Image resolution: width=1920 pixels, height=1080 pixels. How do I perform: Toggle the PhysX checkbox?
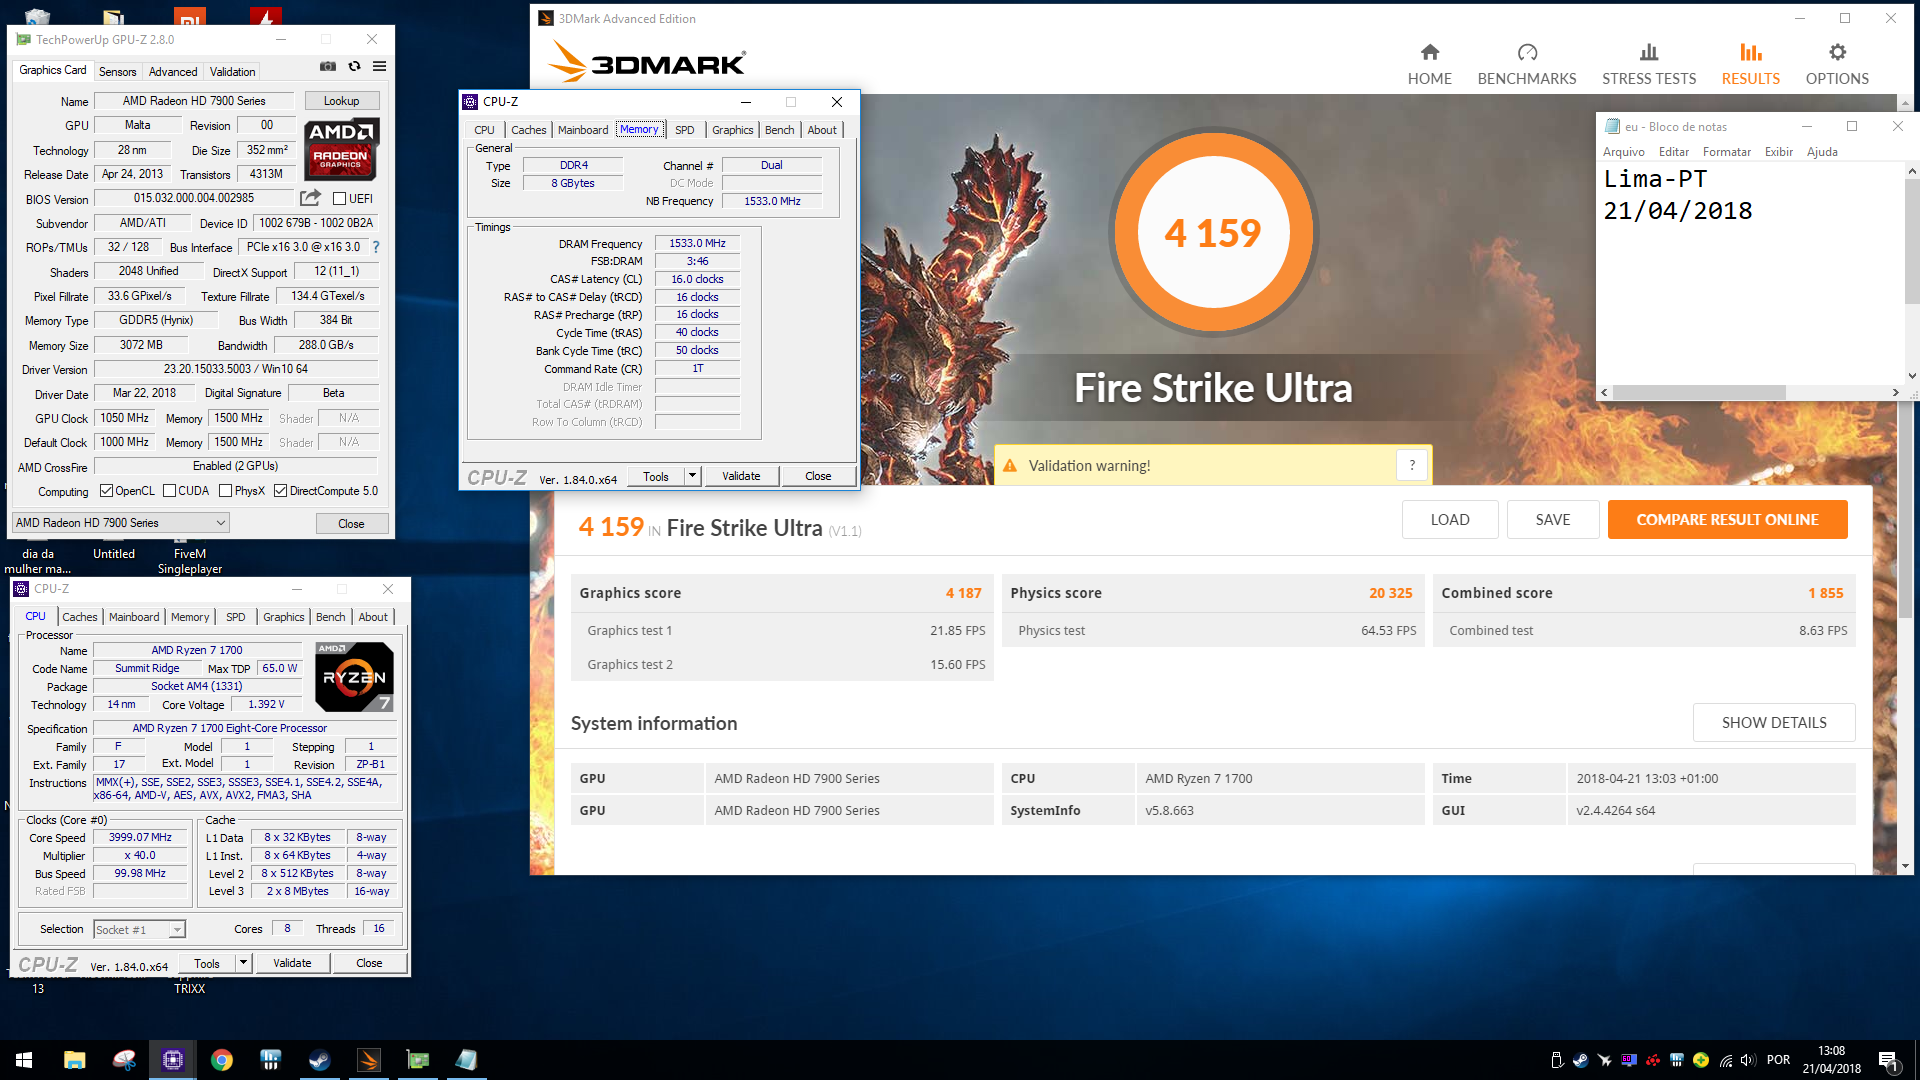coord(225,491)
